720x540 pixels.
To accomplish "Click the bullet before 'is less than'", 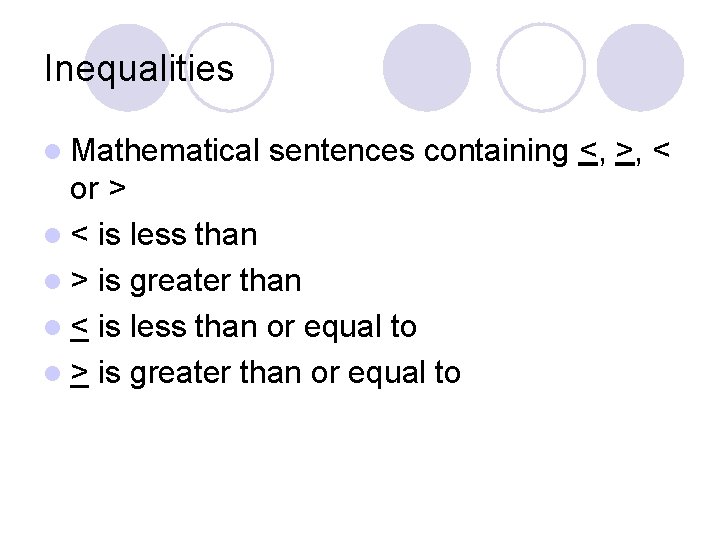I will (53, 236).
